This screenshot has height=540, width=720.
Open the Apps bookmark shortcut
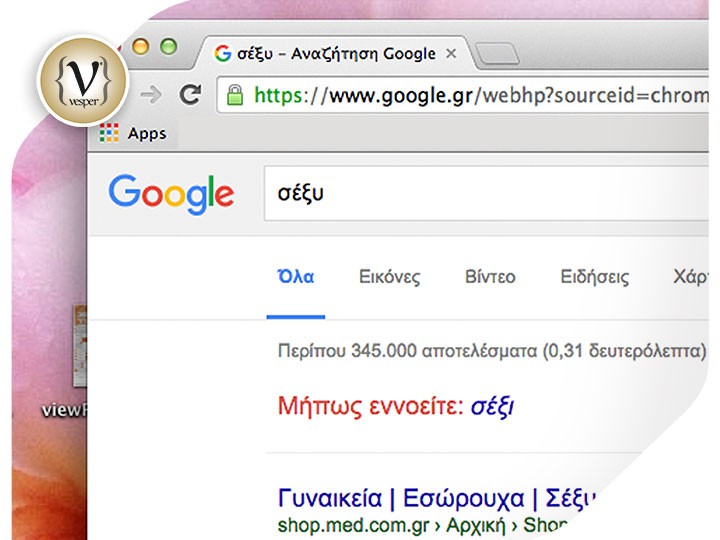[133, 133]
